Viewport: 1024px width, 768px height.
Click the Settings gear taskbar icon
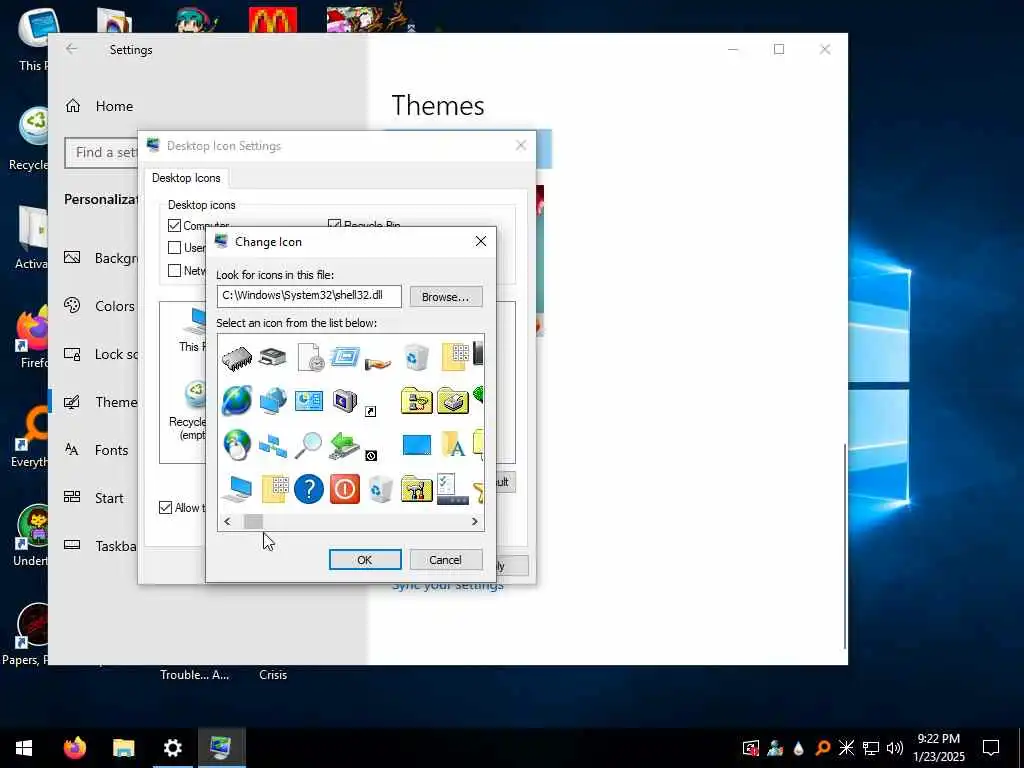coord(172,748)
